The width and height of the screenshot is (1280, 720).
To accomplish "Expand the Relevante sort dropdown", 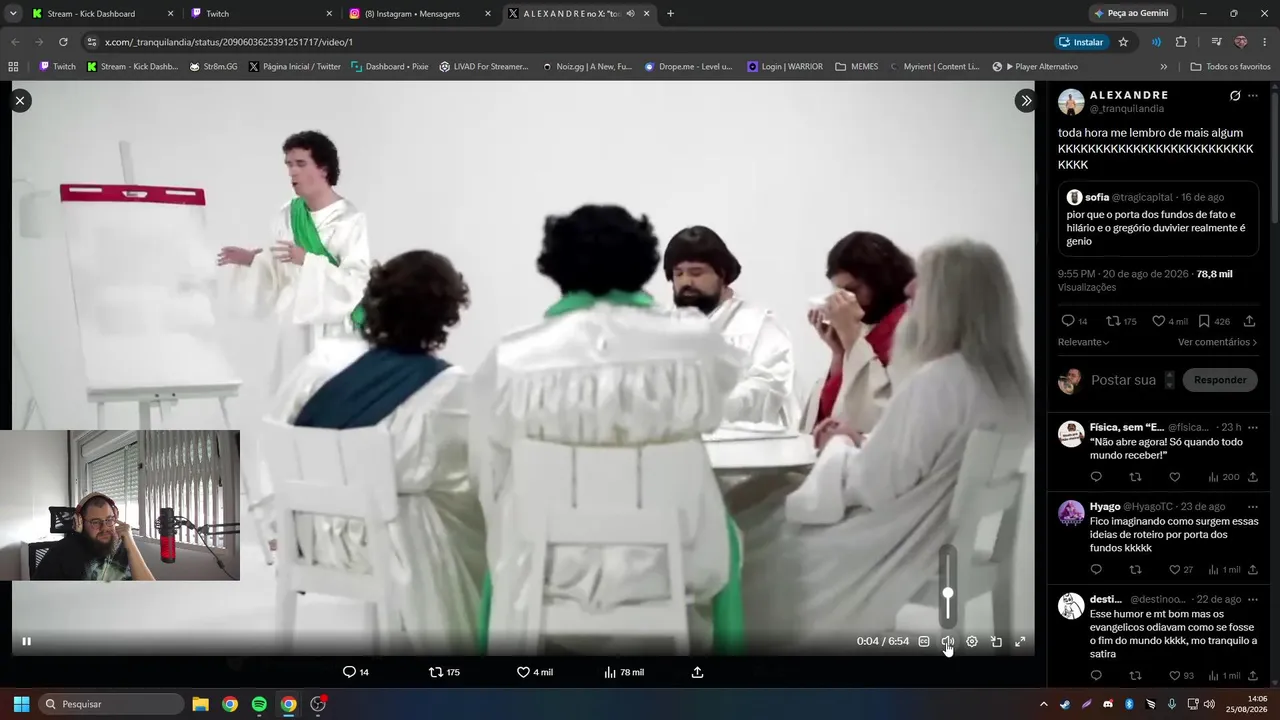I will pos(1084,342).
